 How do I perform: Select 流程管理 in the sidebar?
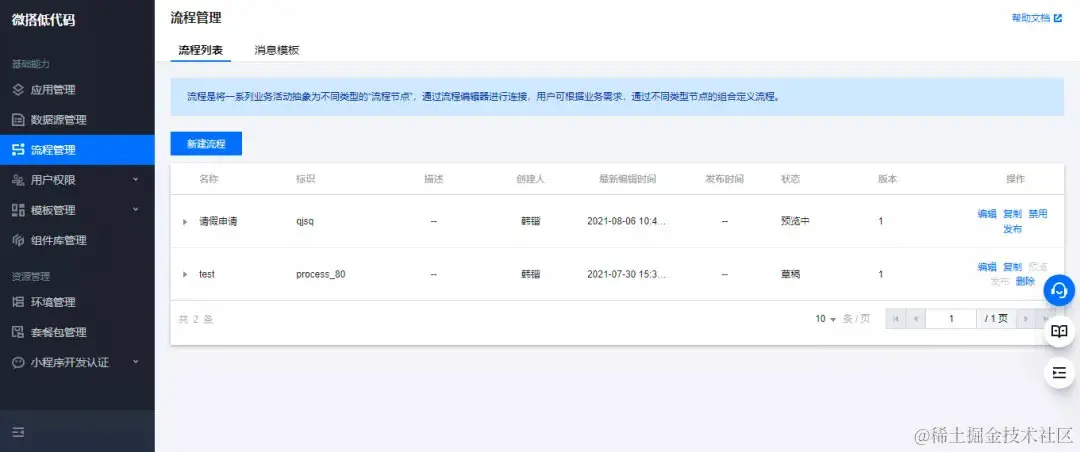pos(77,150)
